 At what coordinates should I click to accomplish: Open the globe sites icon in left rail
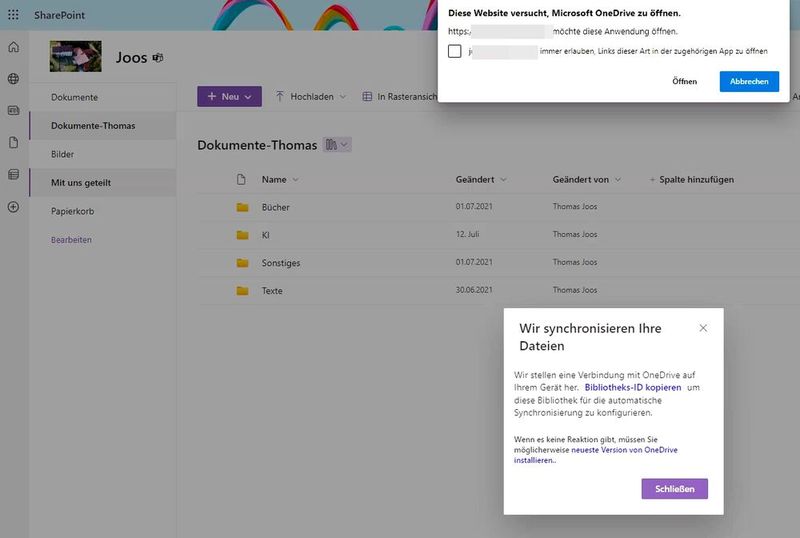tap(14, 79)
